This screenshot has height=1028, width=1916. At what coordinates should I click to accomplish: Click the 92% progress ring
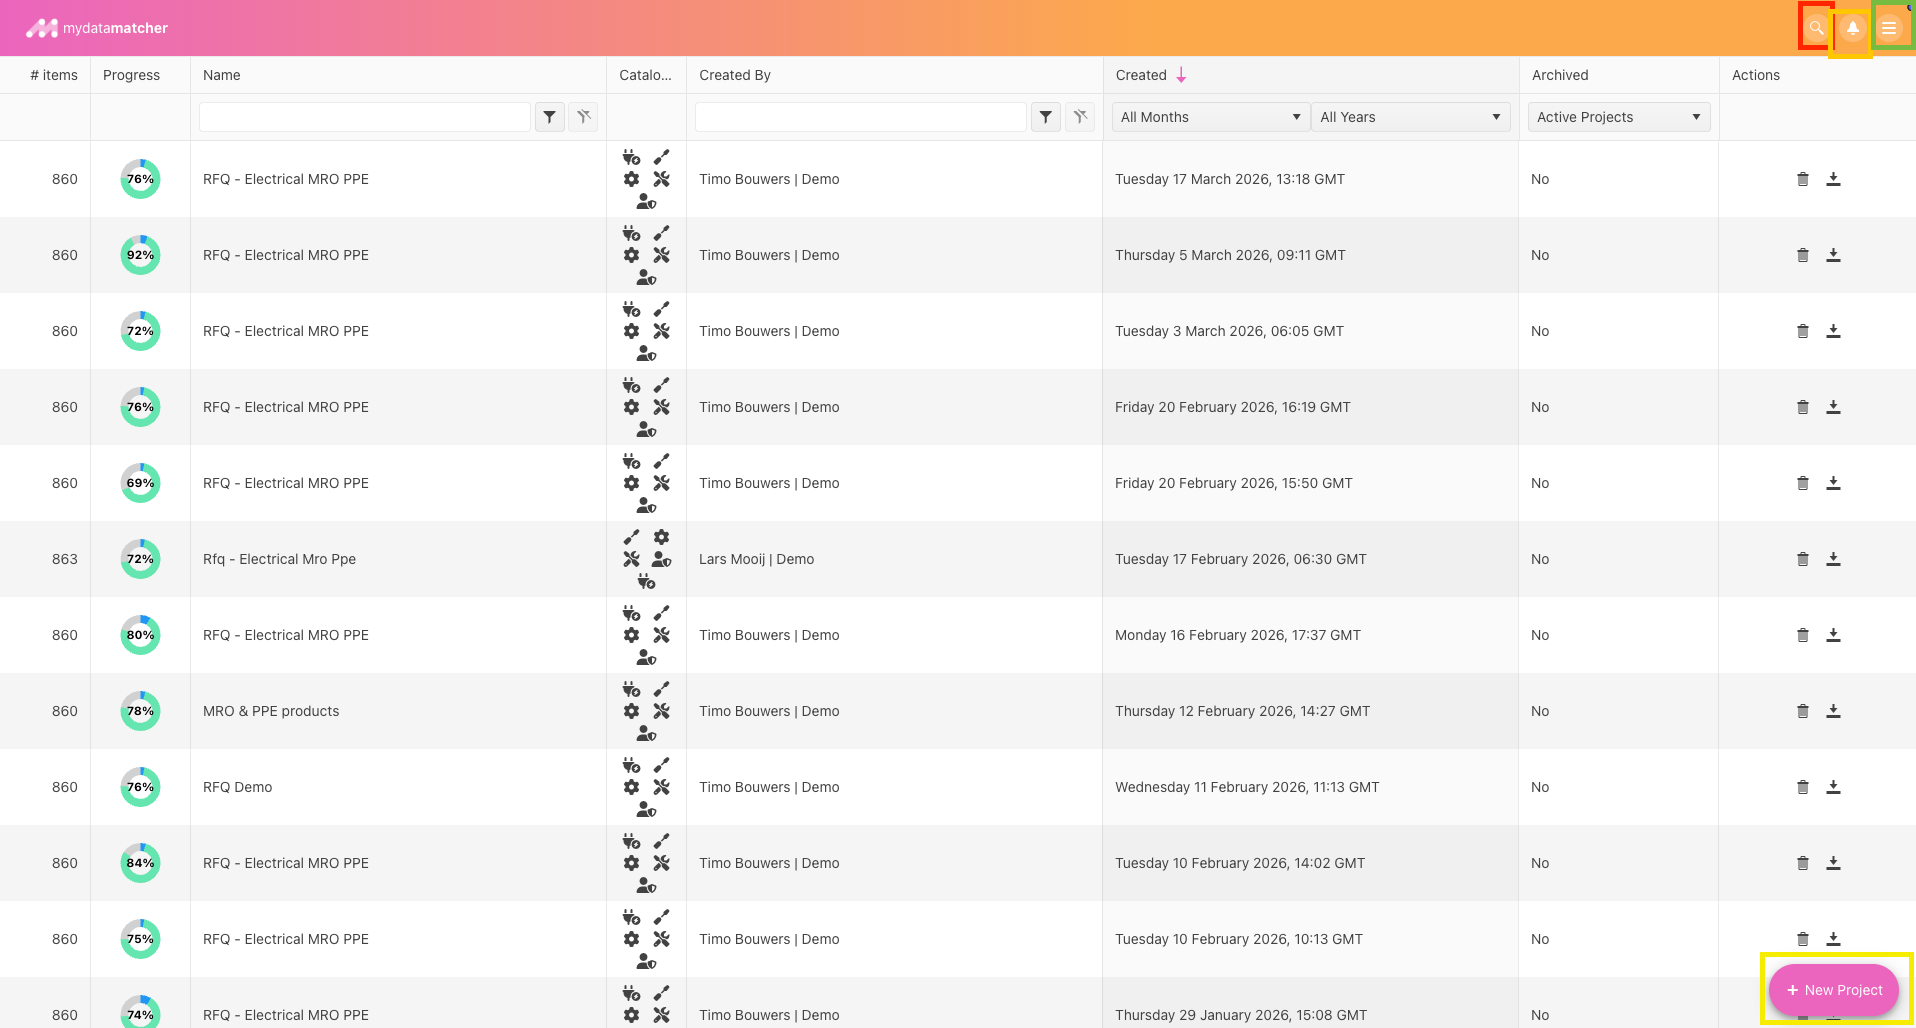click(x=140, y=255)
